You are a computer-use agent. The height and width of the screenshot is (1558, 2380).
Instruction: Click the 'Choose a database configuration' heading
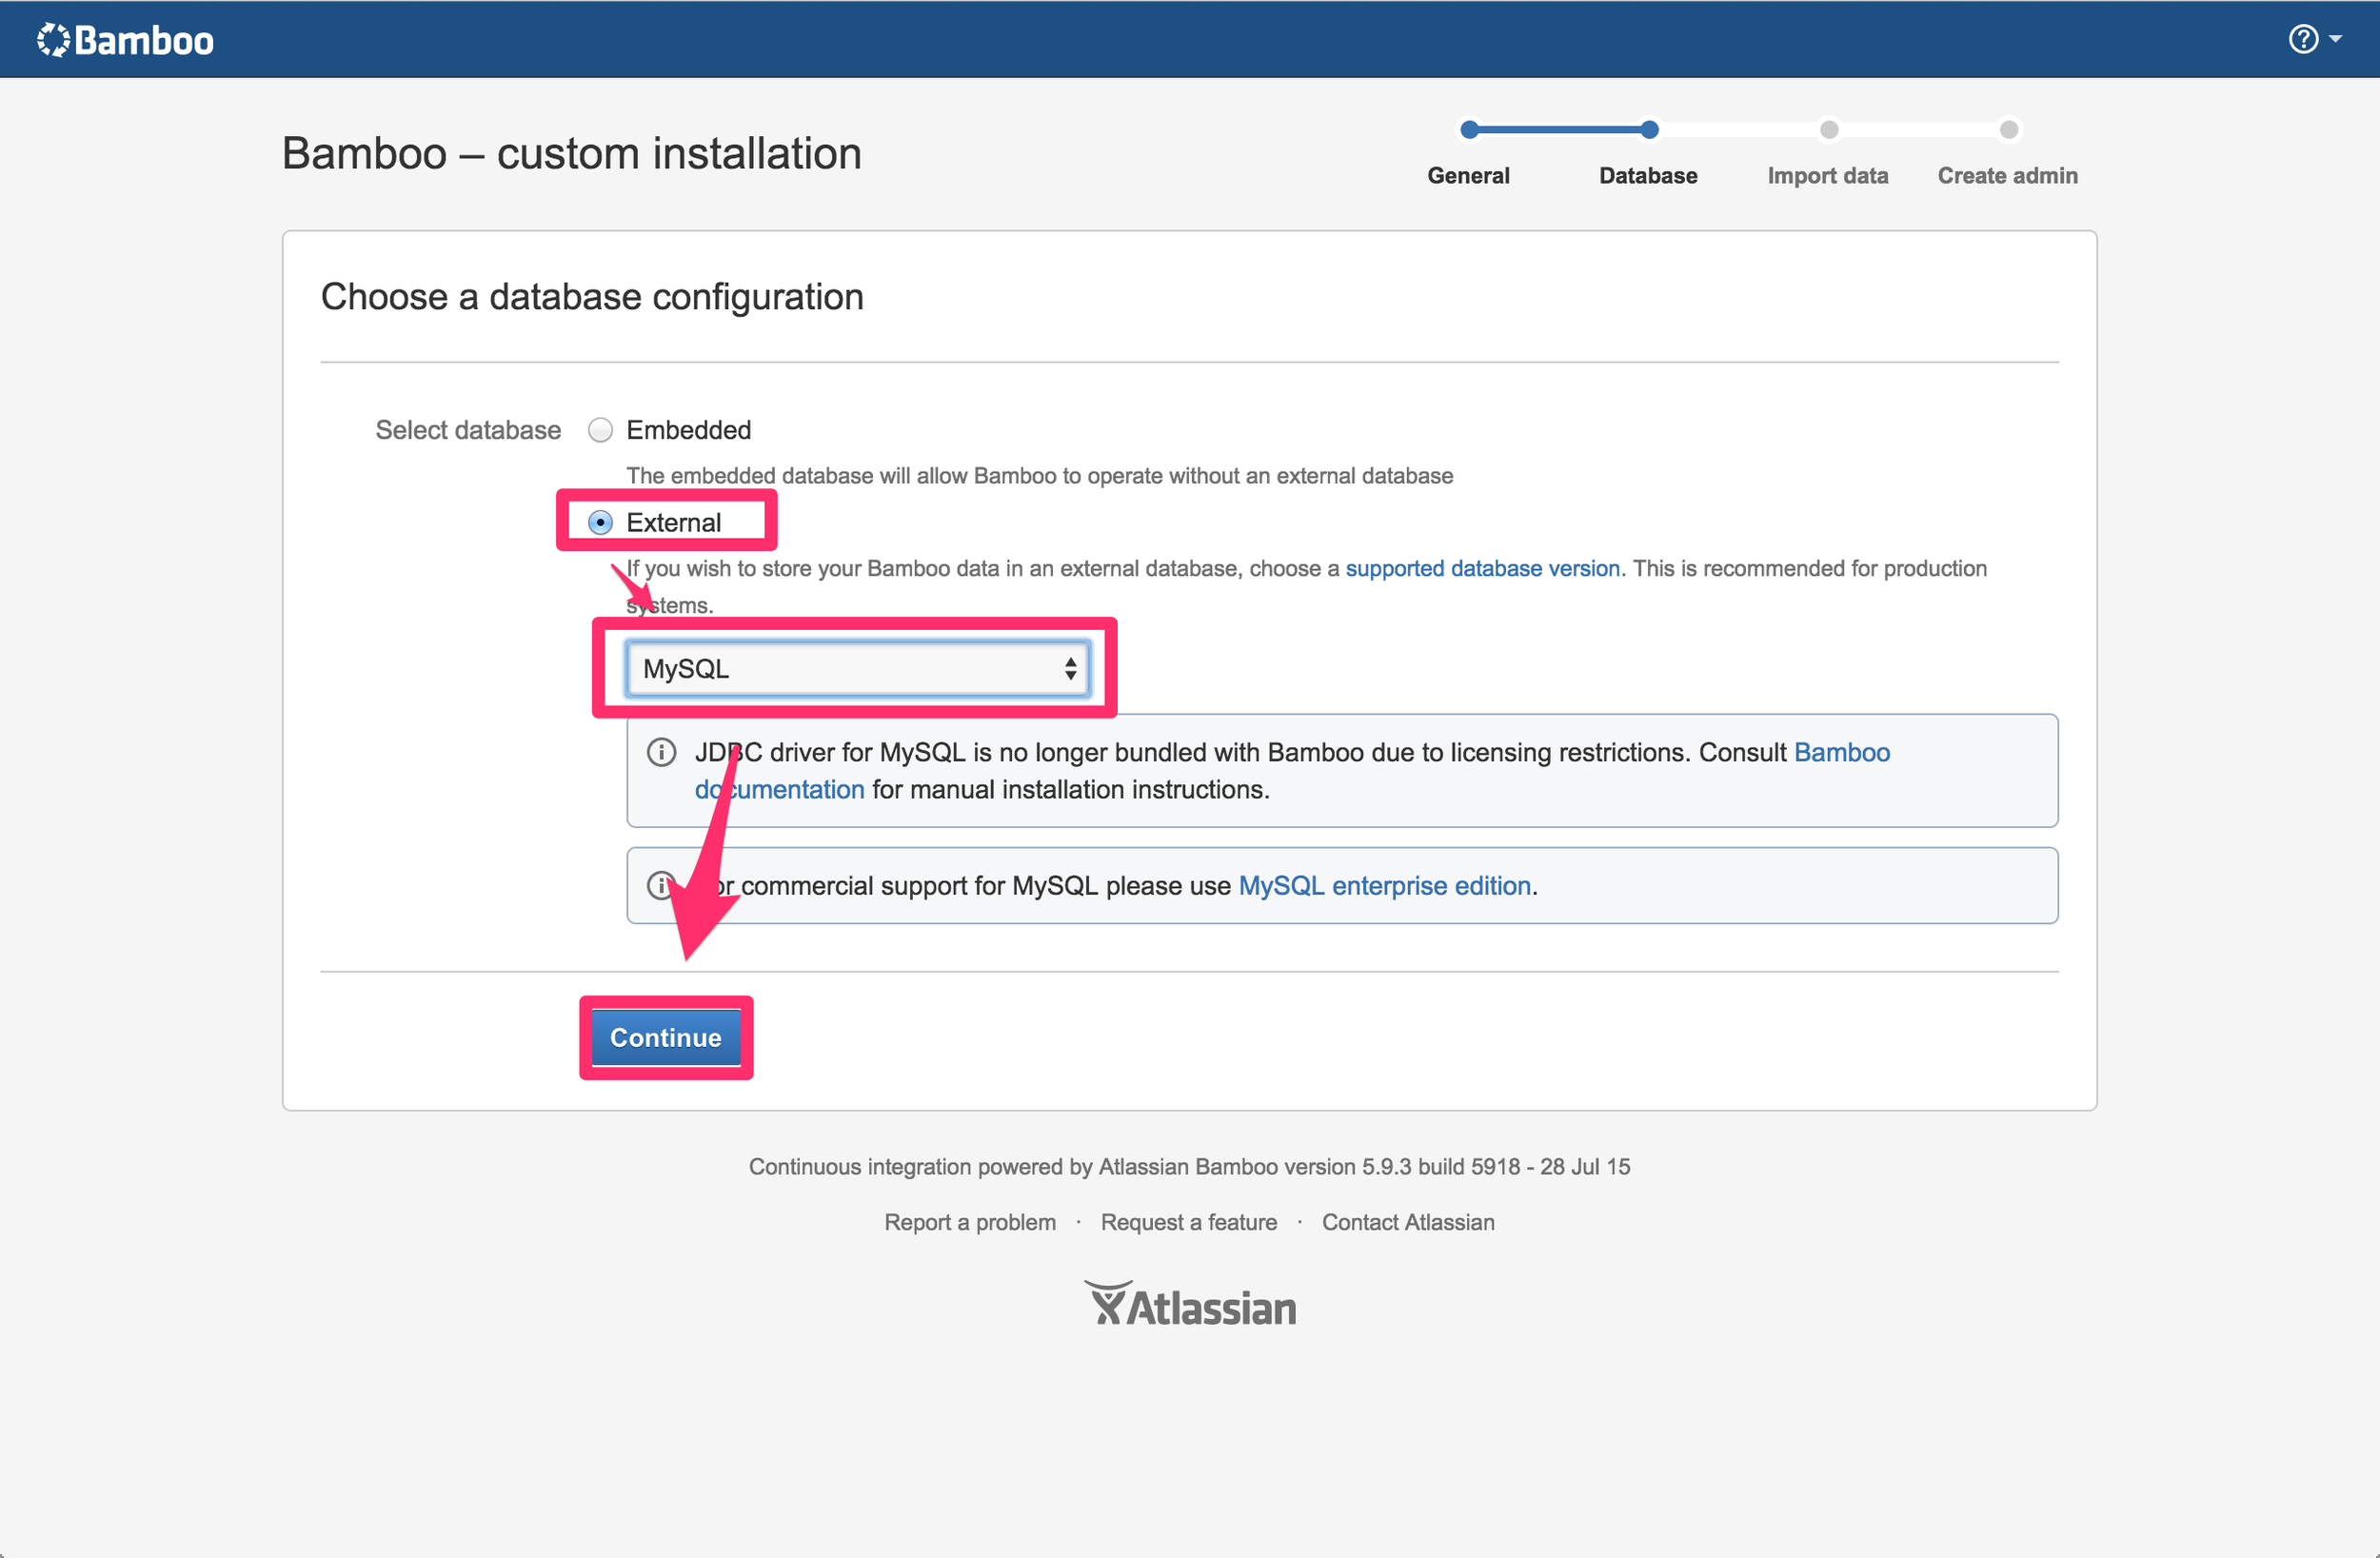tap(592, 297)
